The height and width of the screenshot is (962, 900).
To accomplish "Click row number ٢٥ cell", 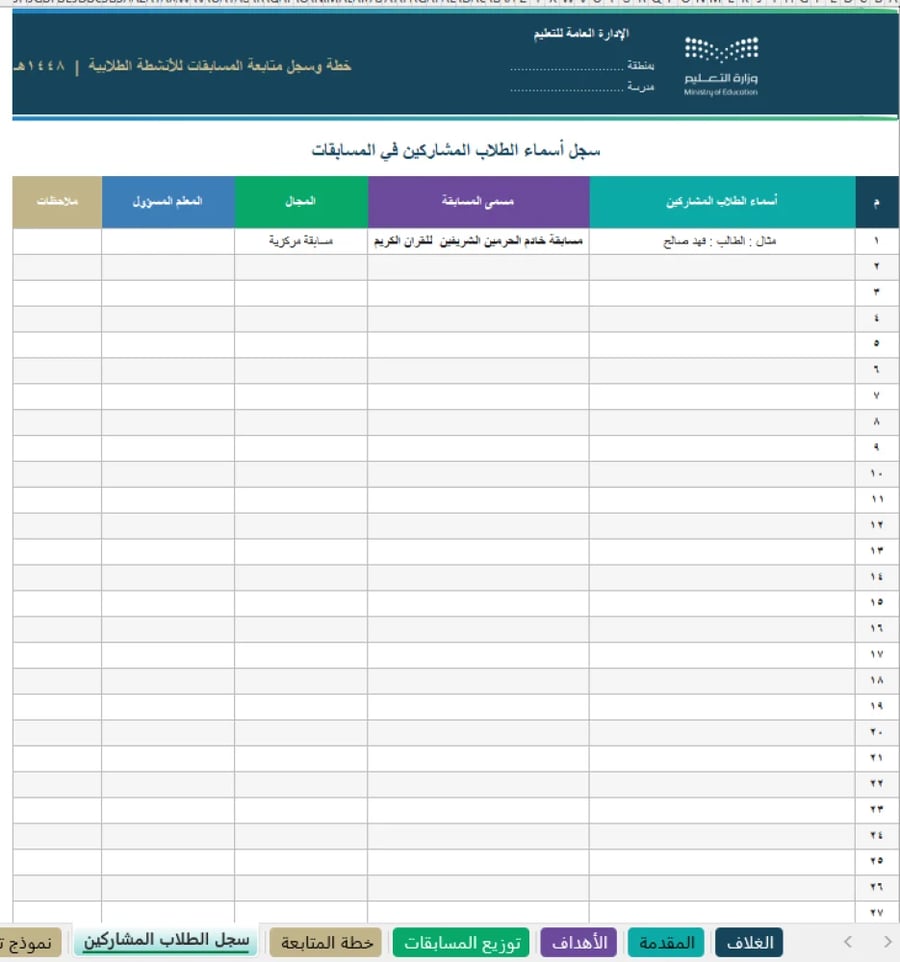I will pos(877,861).
